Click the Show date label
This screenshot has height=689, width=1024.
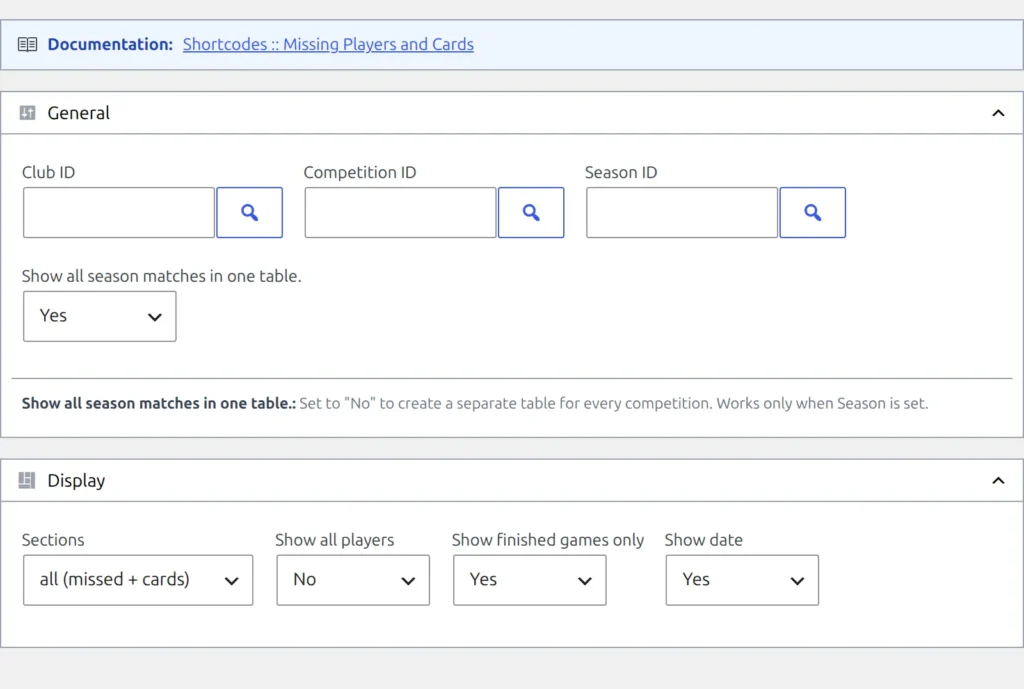click(703, 540)
